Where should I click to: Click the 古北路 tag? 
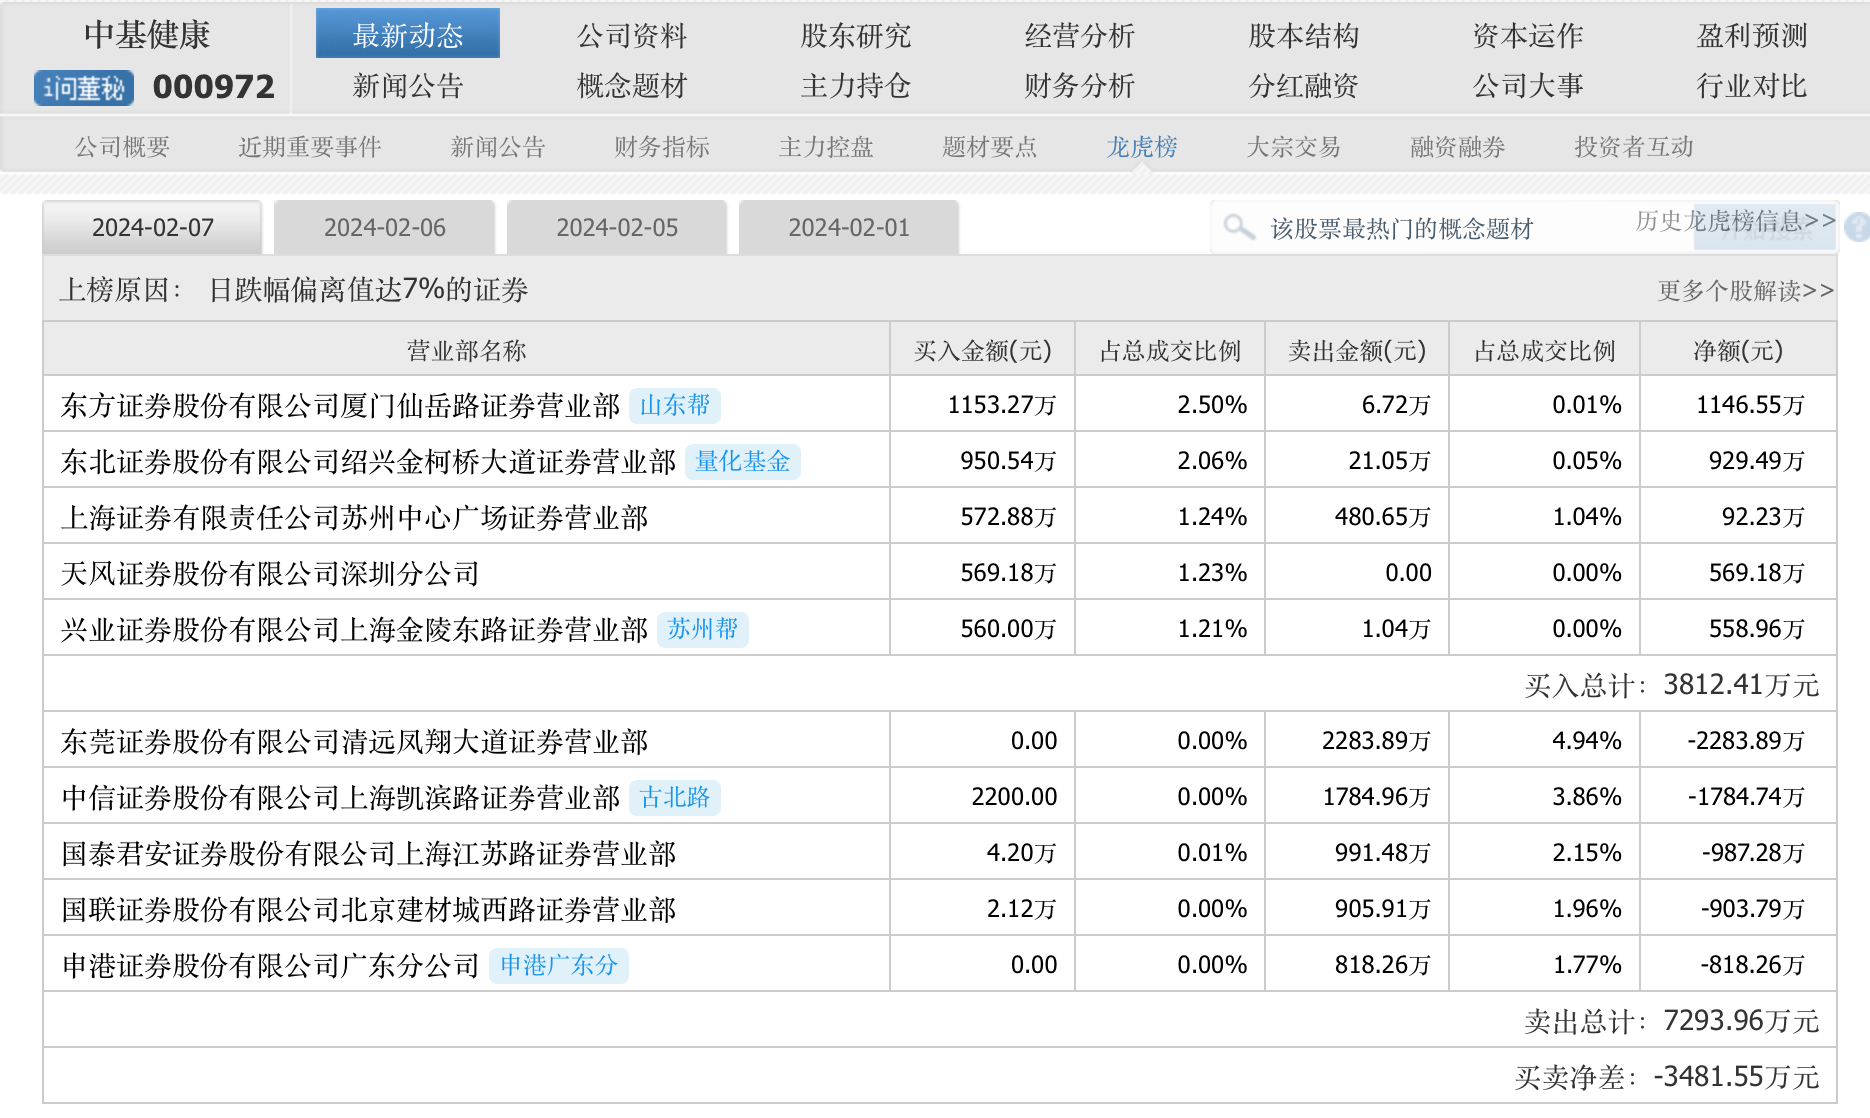coord(675,797)
